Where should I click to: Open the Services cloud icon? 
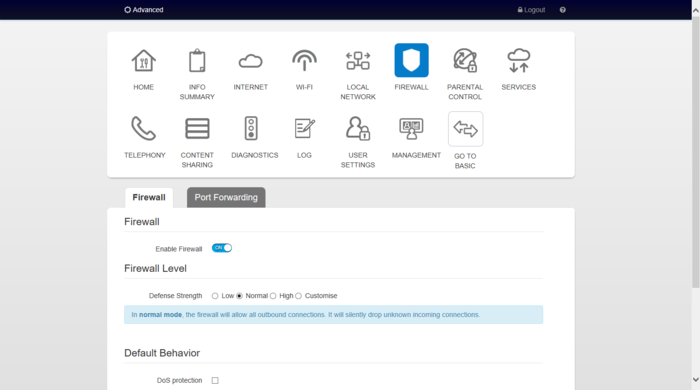[x=518, y=61]
